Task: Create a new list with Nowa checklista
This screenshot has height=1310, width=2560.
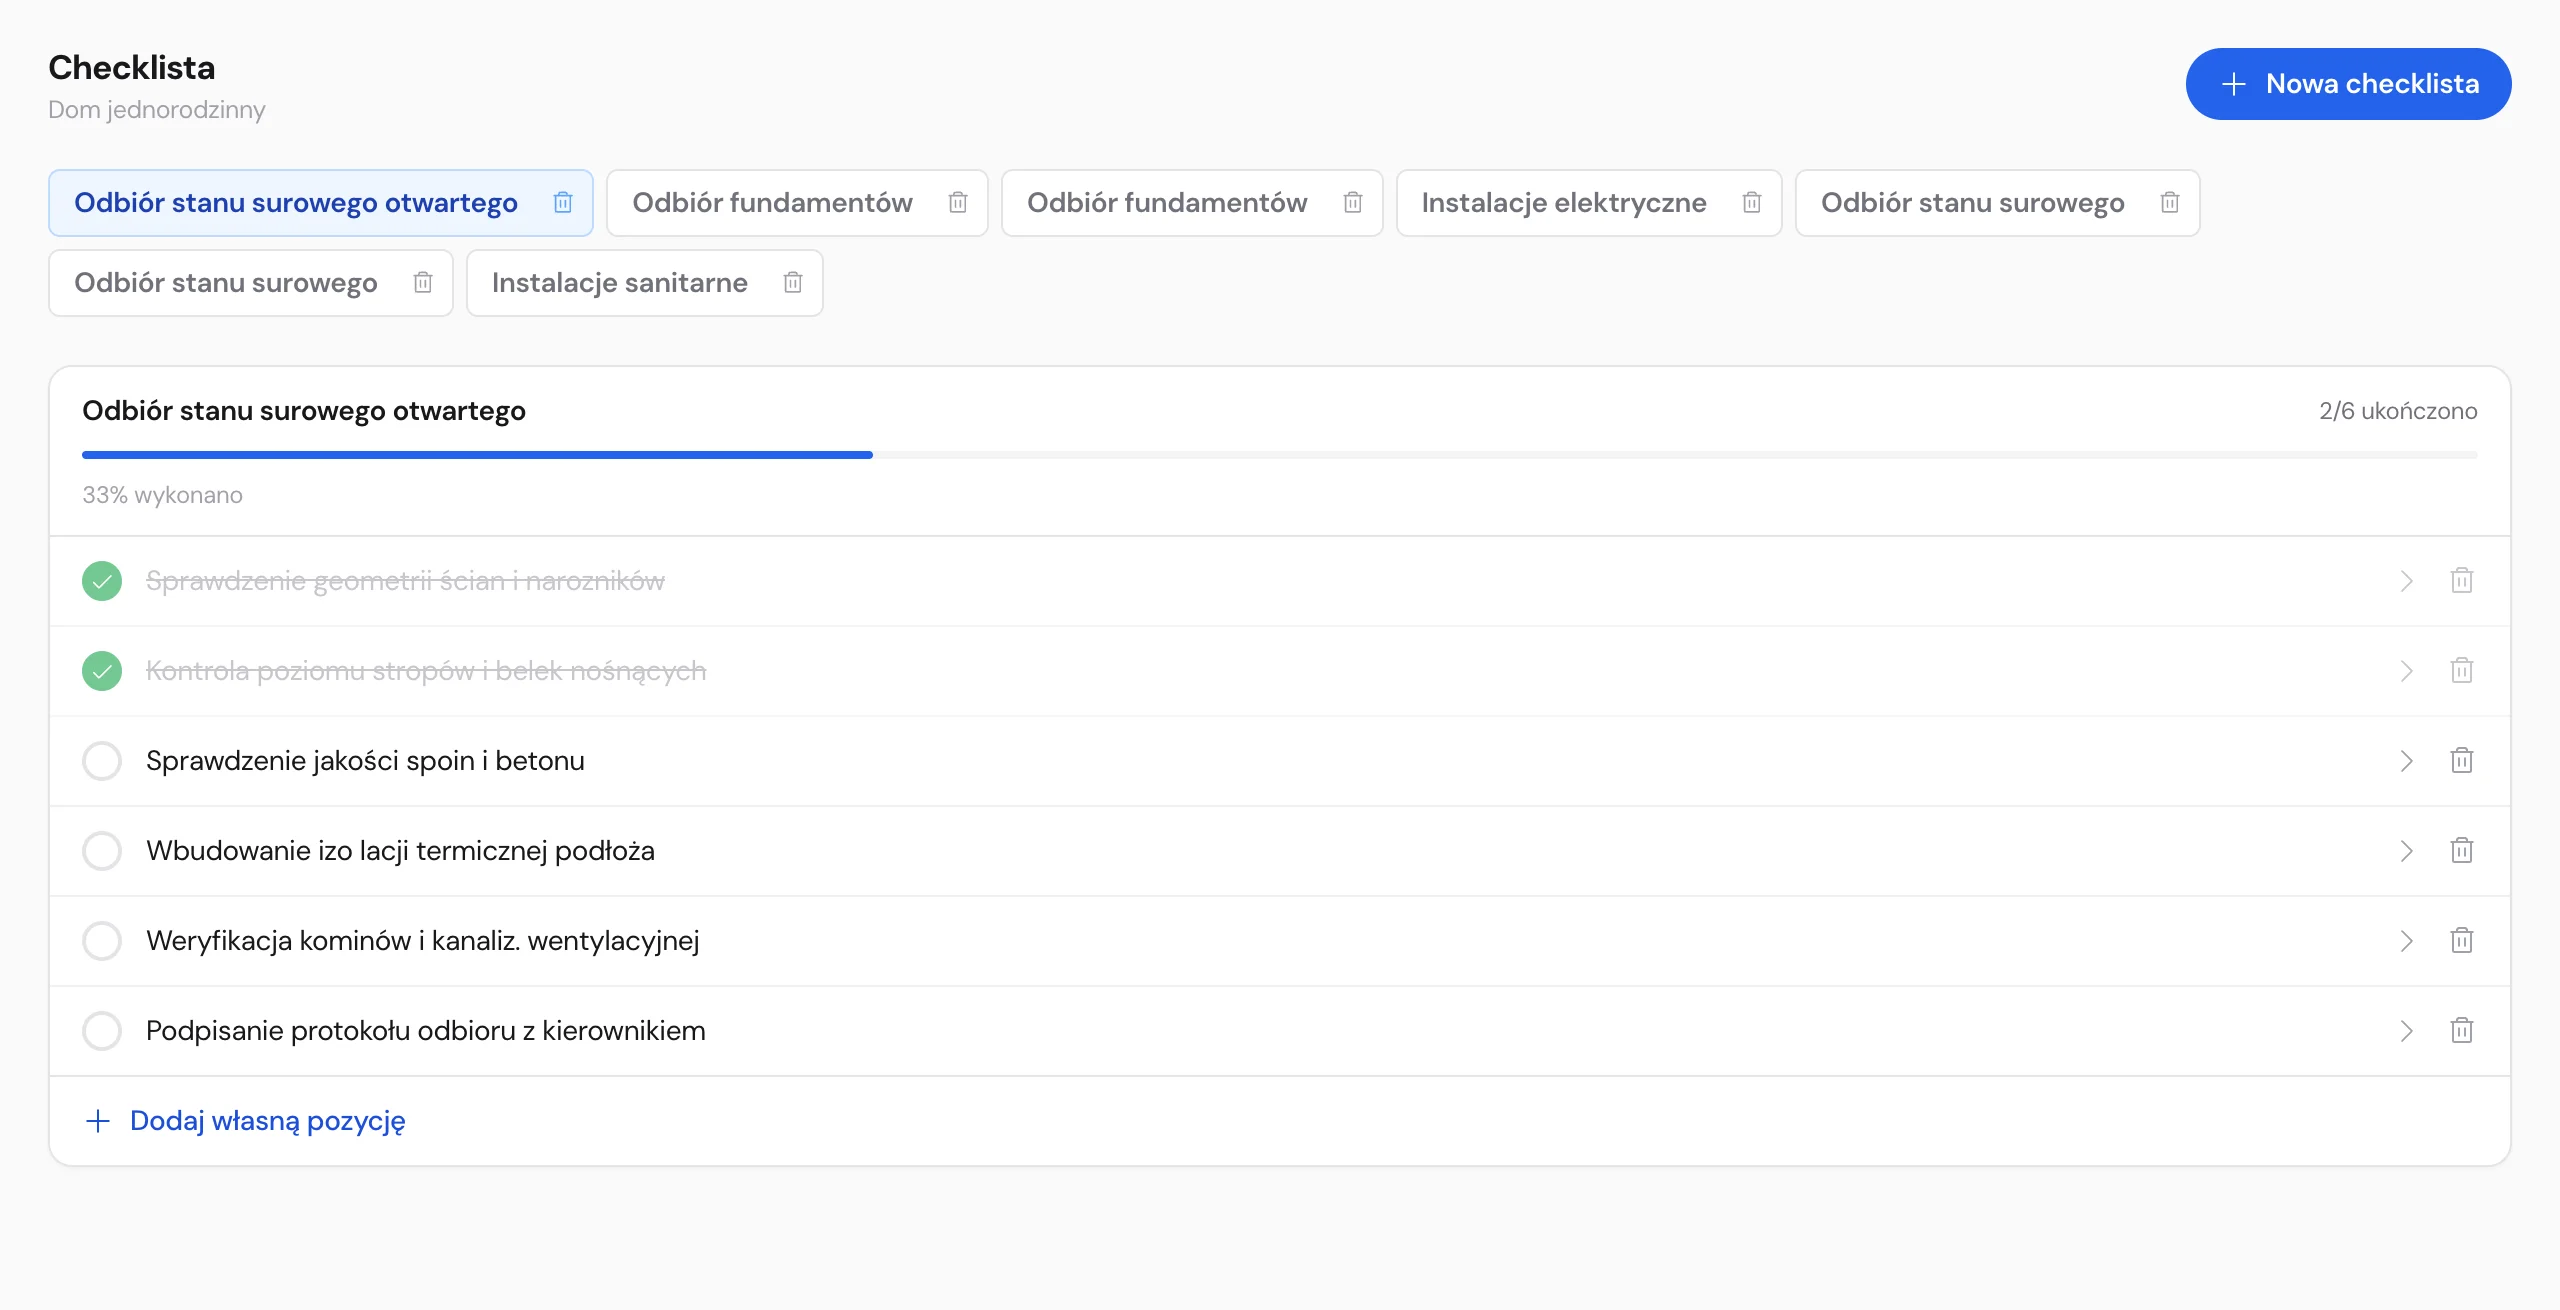Action: click(x=2348, y=84)
